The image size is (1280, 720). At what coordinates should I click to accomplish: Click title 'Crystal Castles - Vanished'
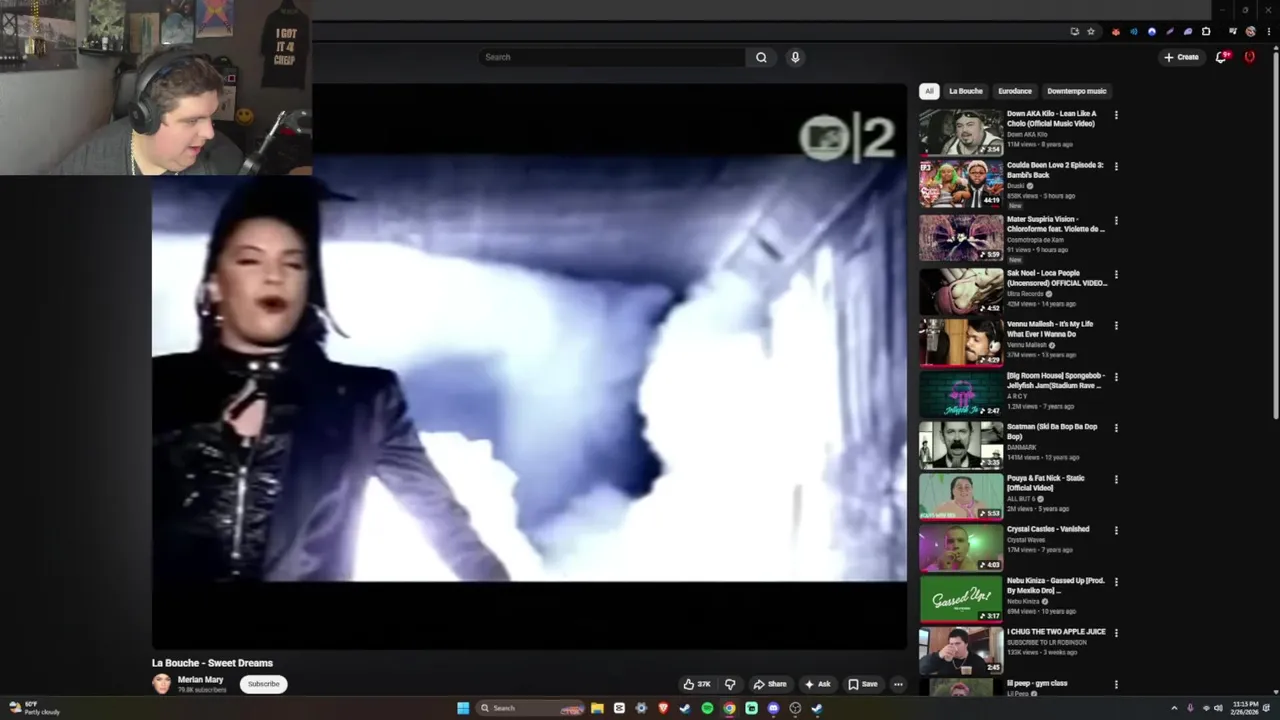[1048, 529]
